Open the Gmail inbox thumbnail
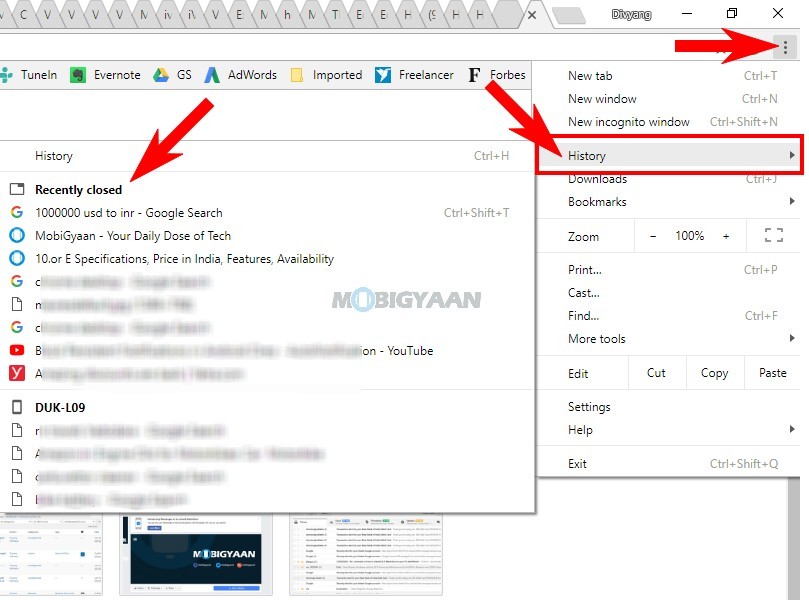 pos(366,555)
